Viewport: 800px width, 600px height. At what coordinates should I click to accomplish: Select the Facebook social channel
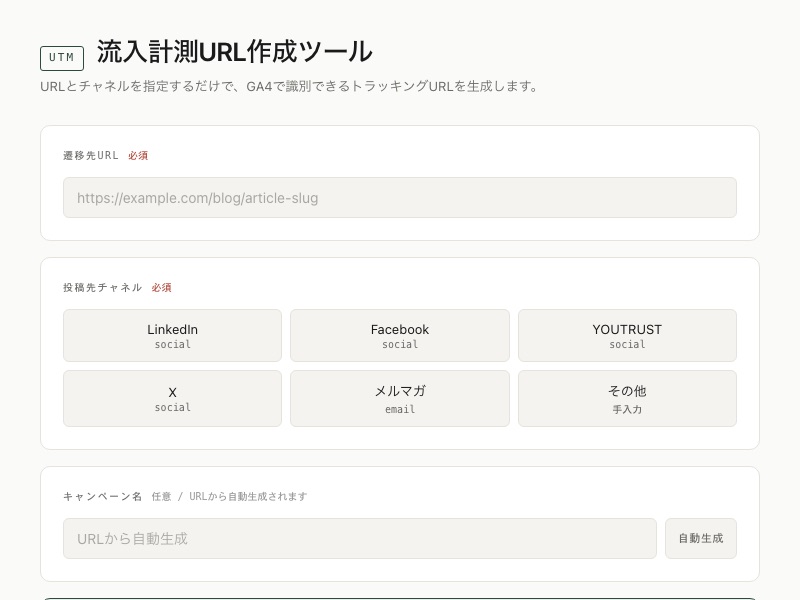399,335
